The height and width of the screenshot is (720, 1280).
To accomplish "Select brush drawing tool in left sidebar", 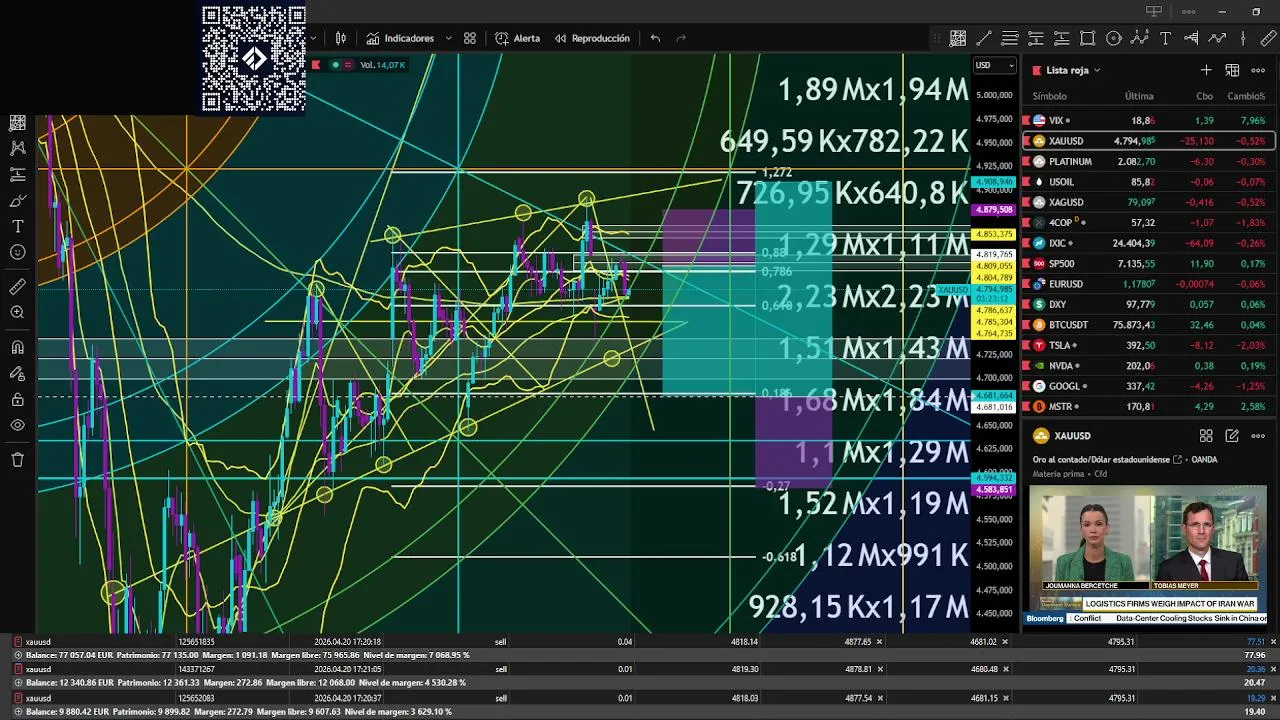I will click(17, 200).
